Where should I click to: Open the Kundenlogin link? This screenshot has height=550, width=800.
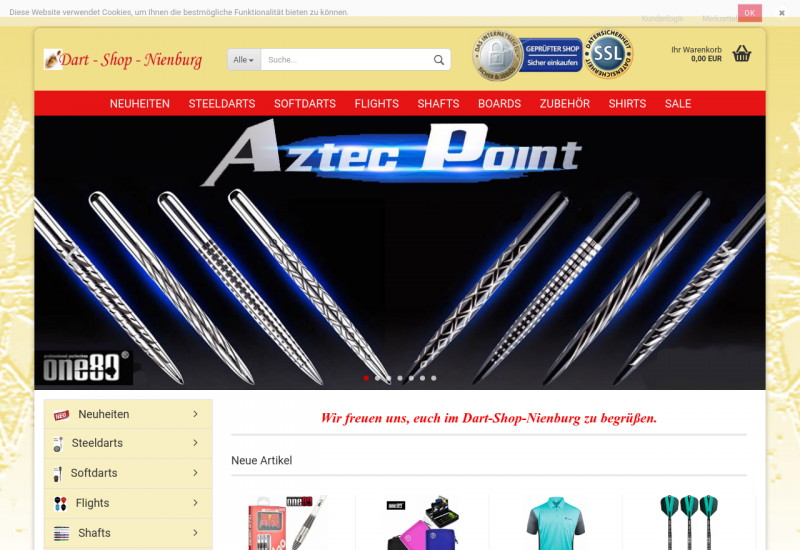662,19
